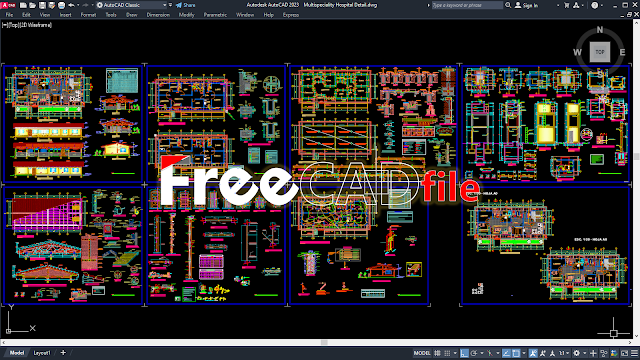
Task: Click the Plot printer icon
Action: pyautogui.click(x=61, y=5)
